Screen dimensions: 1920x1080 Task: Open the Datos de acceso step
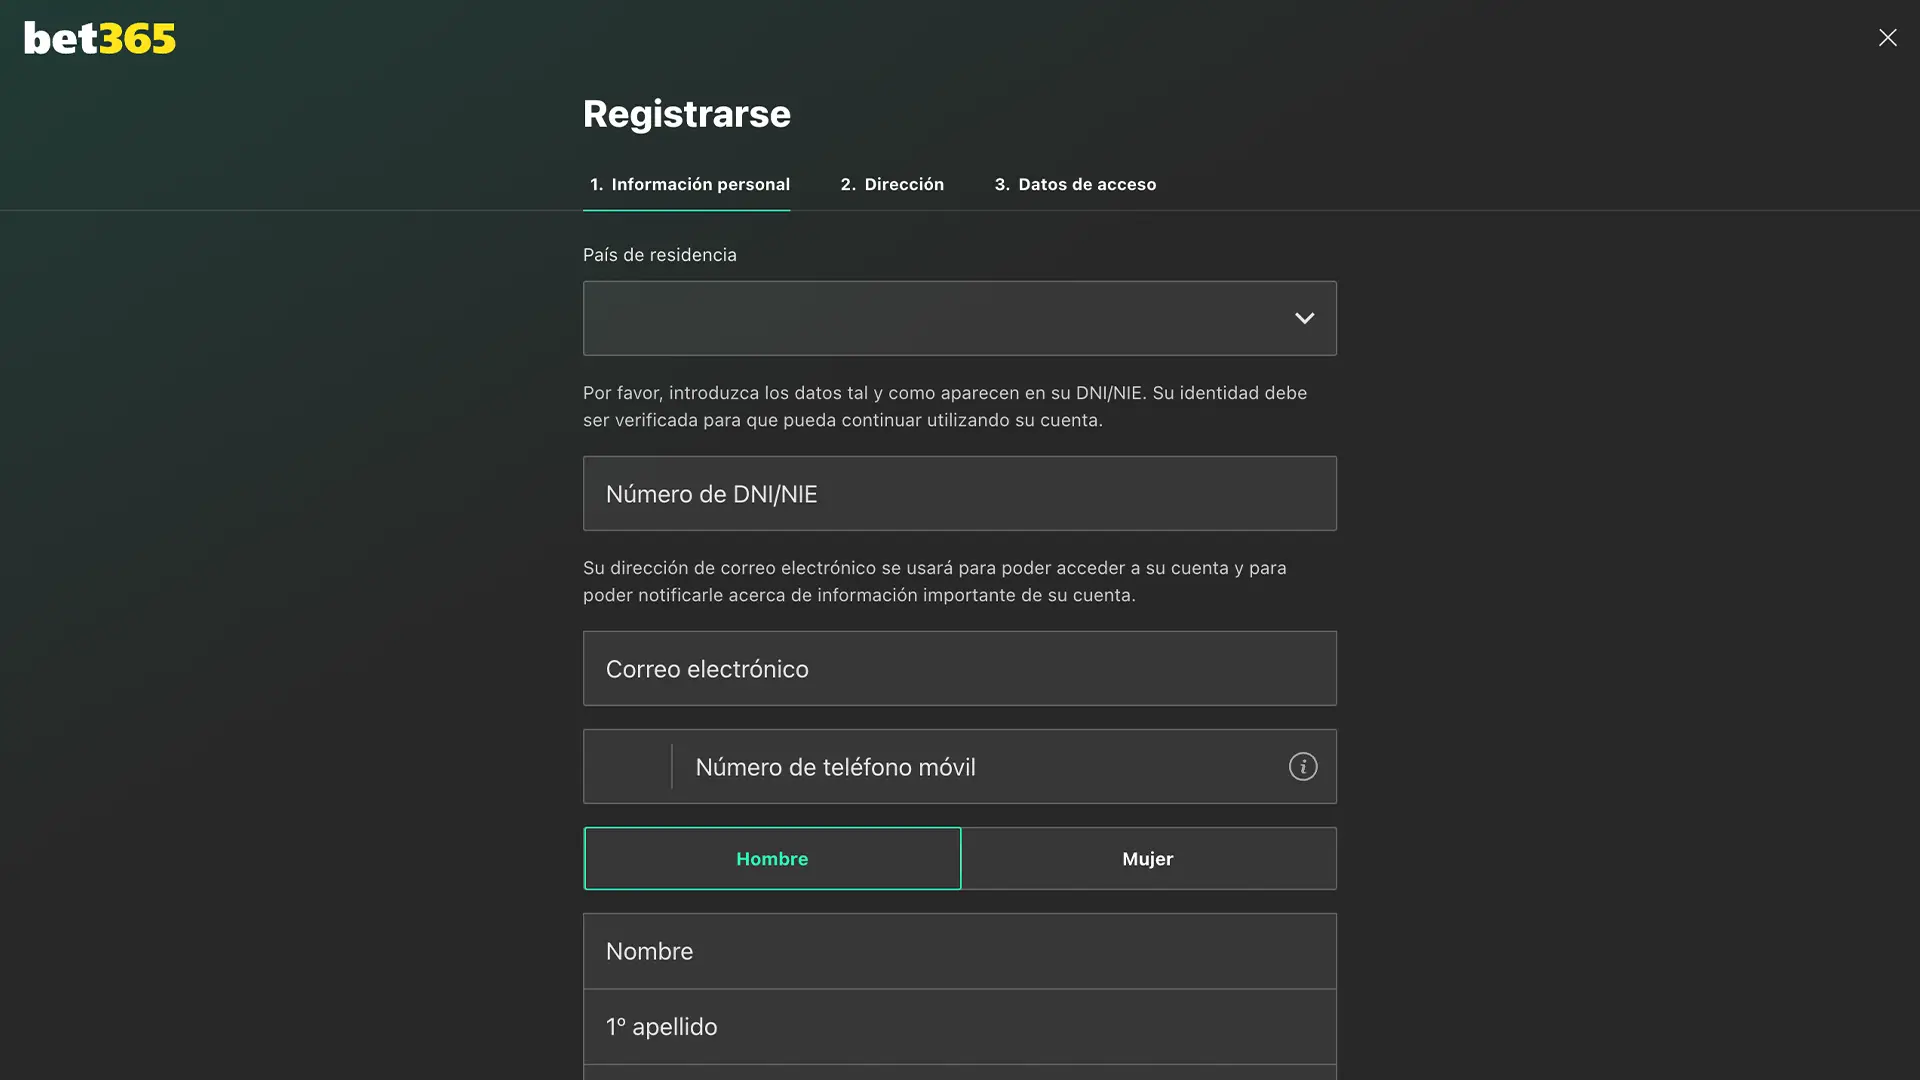click(1075, 184)
